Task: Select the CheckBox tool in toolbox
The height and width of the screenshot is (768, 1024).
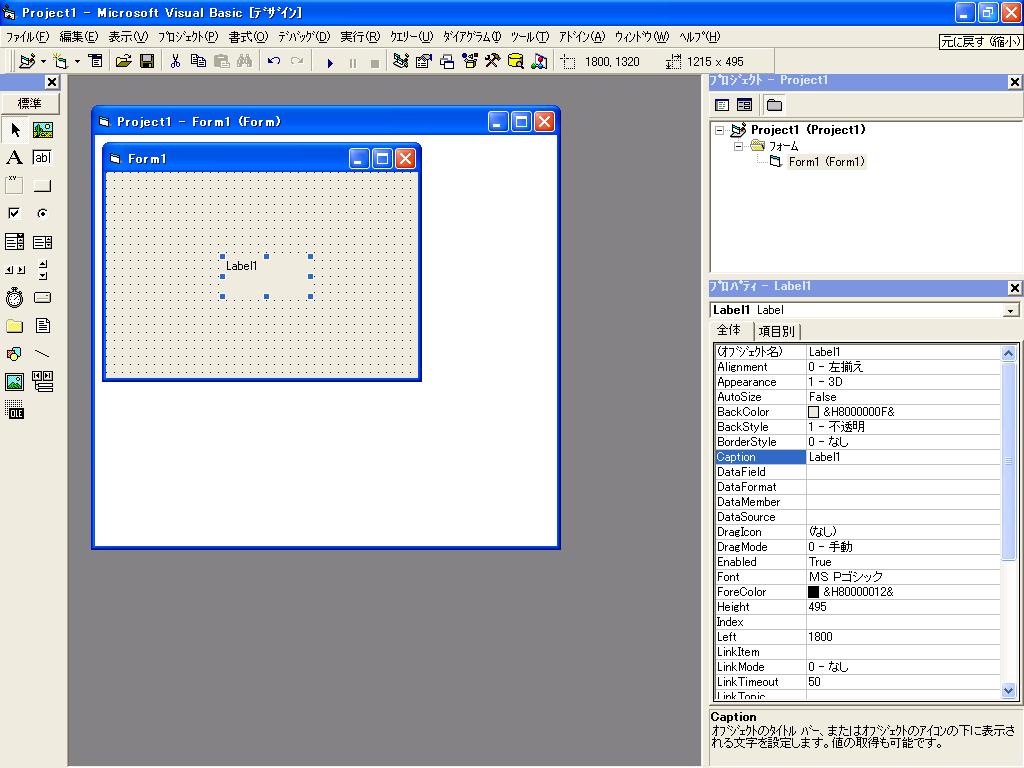Action: tap(14, 214)
